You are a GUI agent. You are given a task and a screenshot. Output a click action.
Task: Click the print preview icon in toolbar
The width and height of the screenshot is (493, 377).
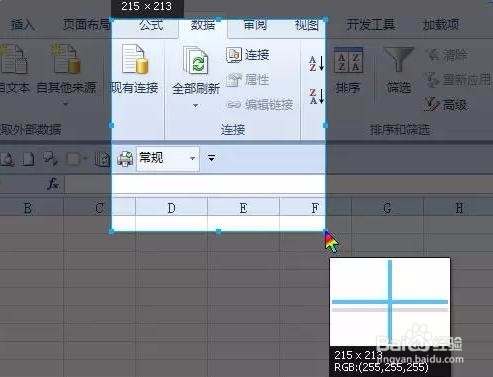pos(8,159)
